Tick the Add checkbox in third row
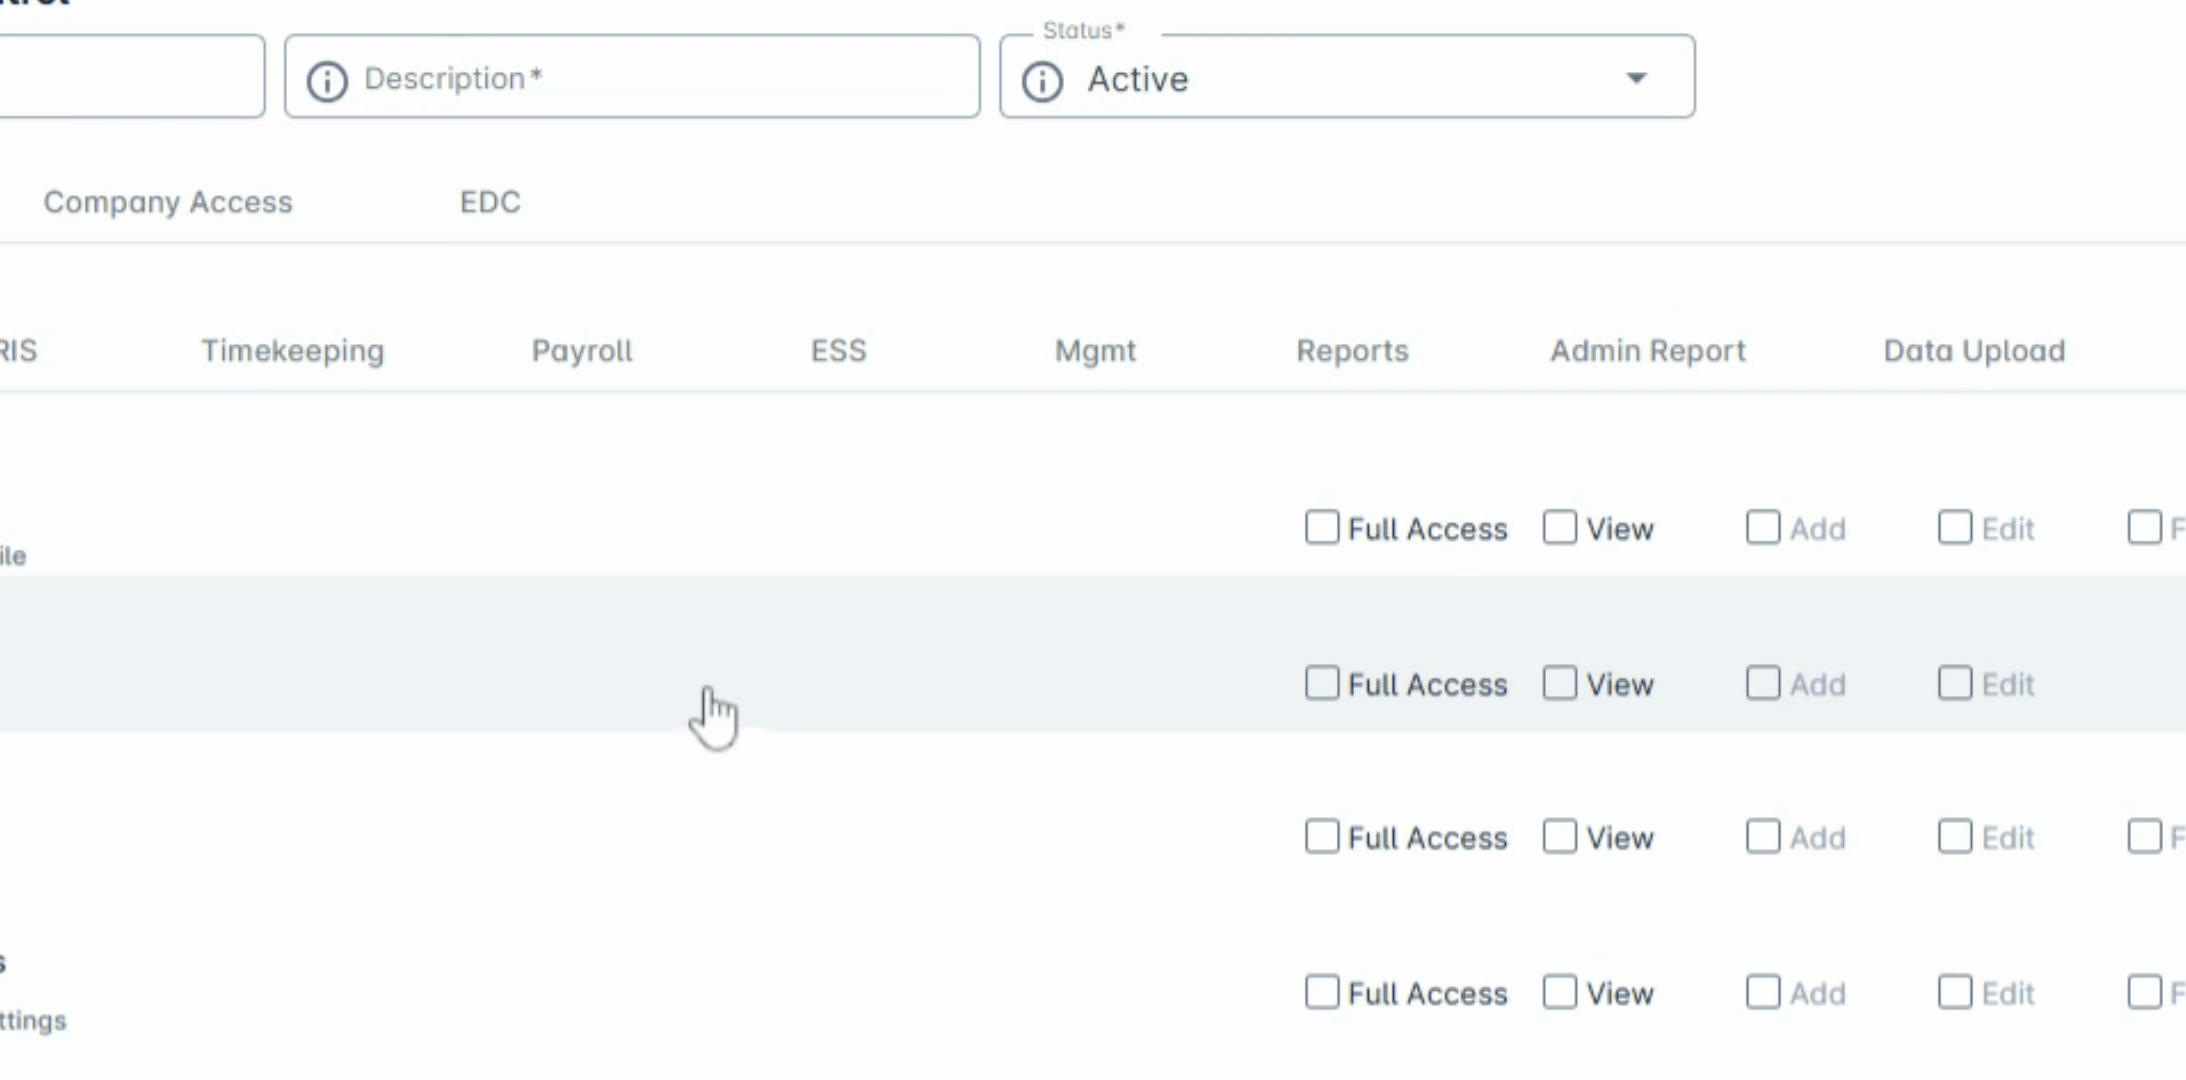 [x=1763, y=836]
